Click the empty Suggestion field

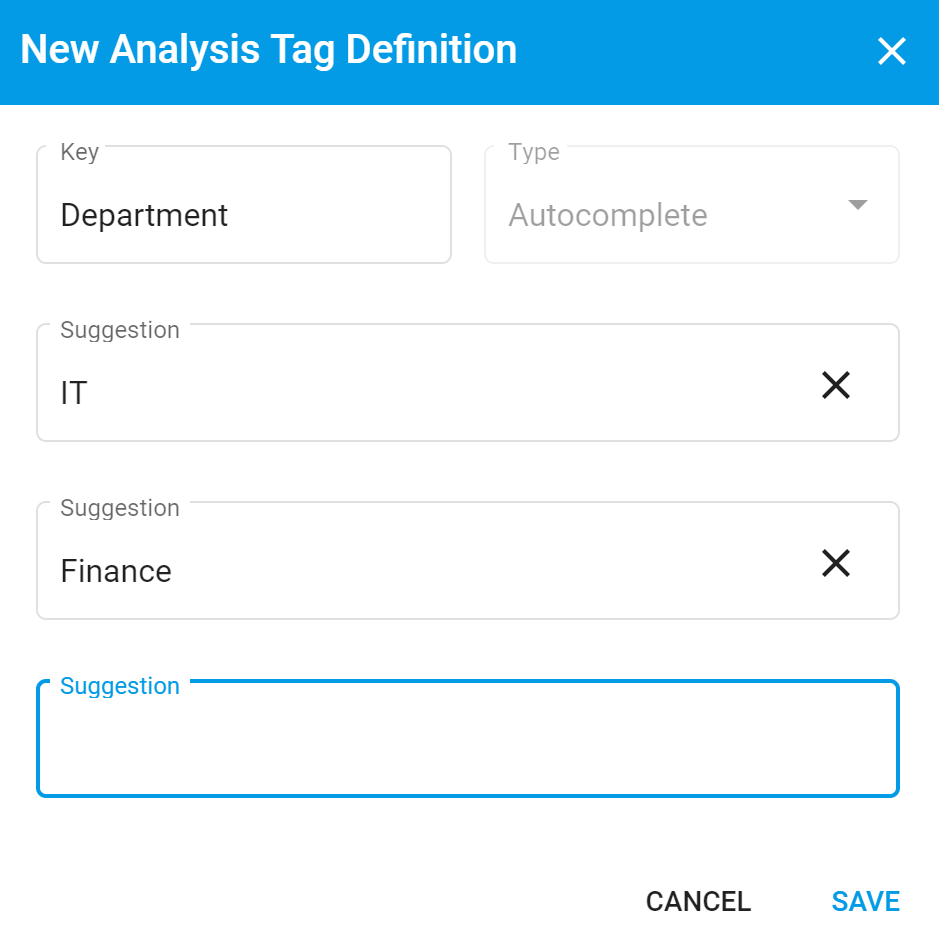[468, 738]
